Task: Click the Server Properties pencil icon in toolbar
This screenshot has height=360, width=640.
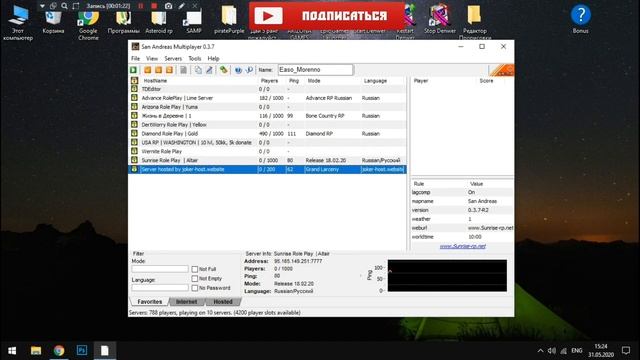Action: pyautogui.click(x=209, y=70)
